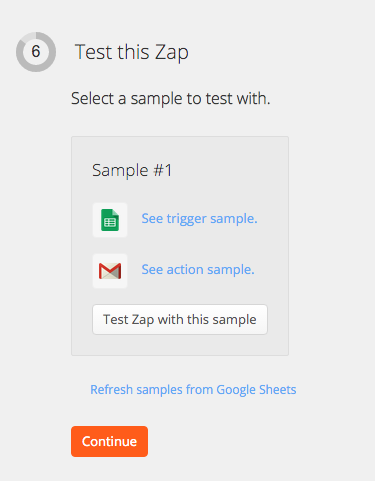Click the Google Sheets icon
Viewport: 375px width, 481px height.
pyautogui.click(x=110, y=220)
